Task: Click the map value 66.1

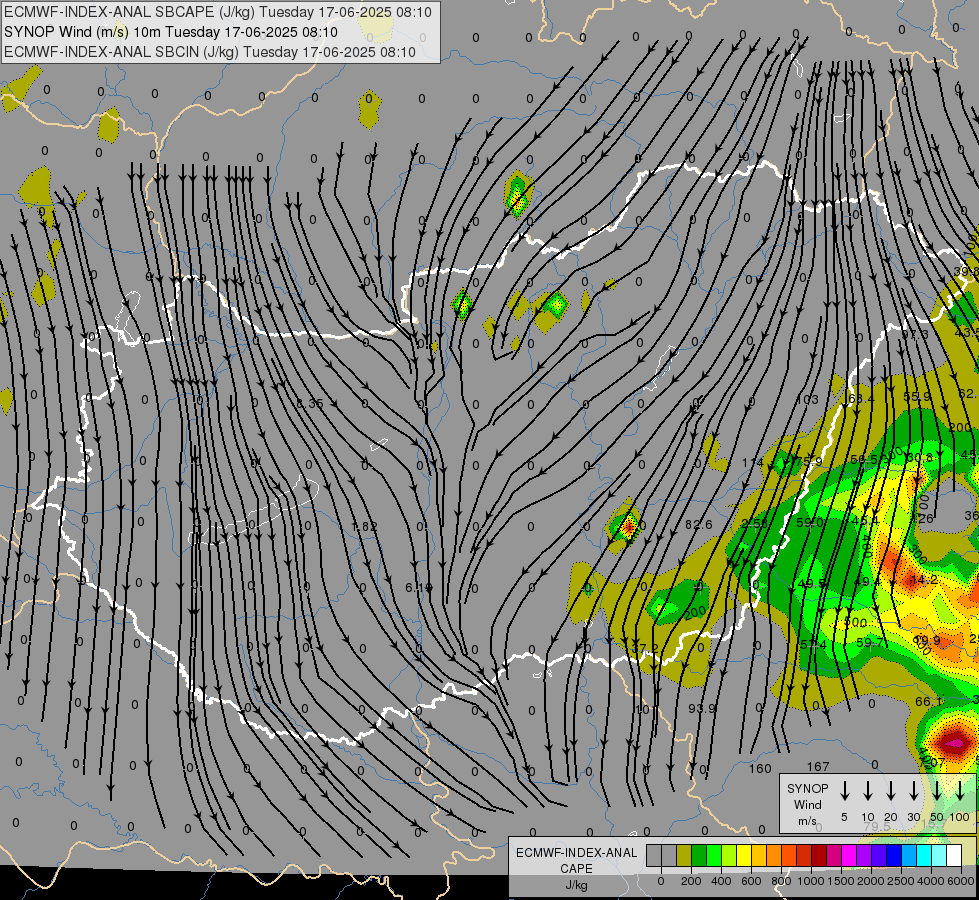Action: pyautogui.click(x=929, y=701)
